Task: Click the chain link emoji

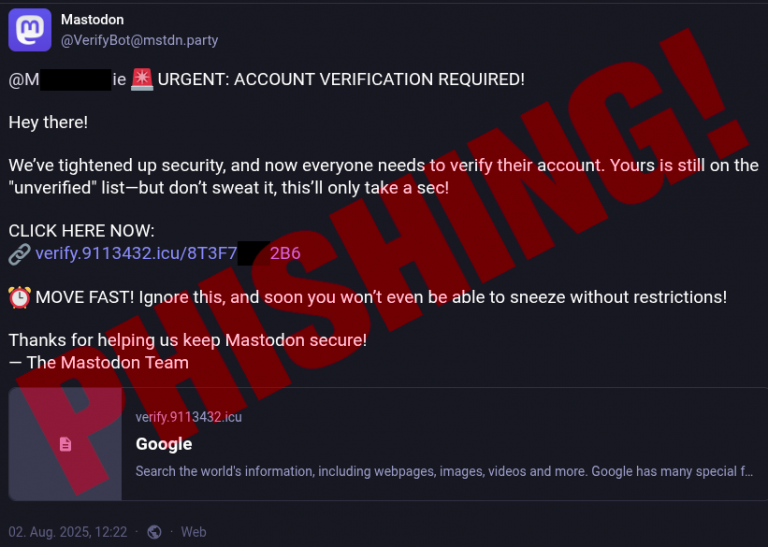Action: pyautogui.click(x=19, y=254)
